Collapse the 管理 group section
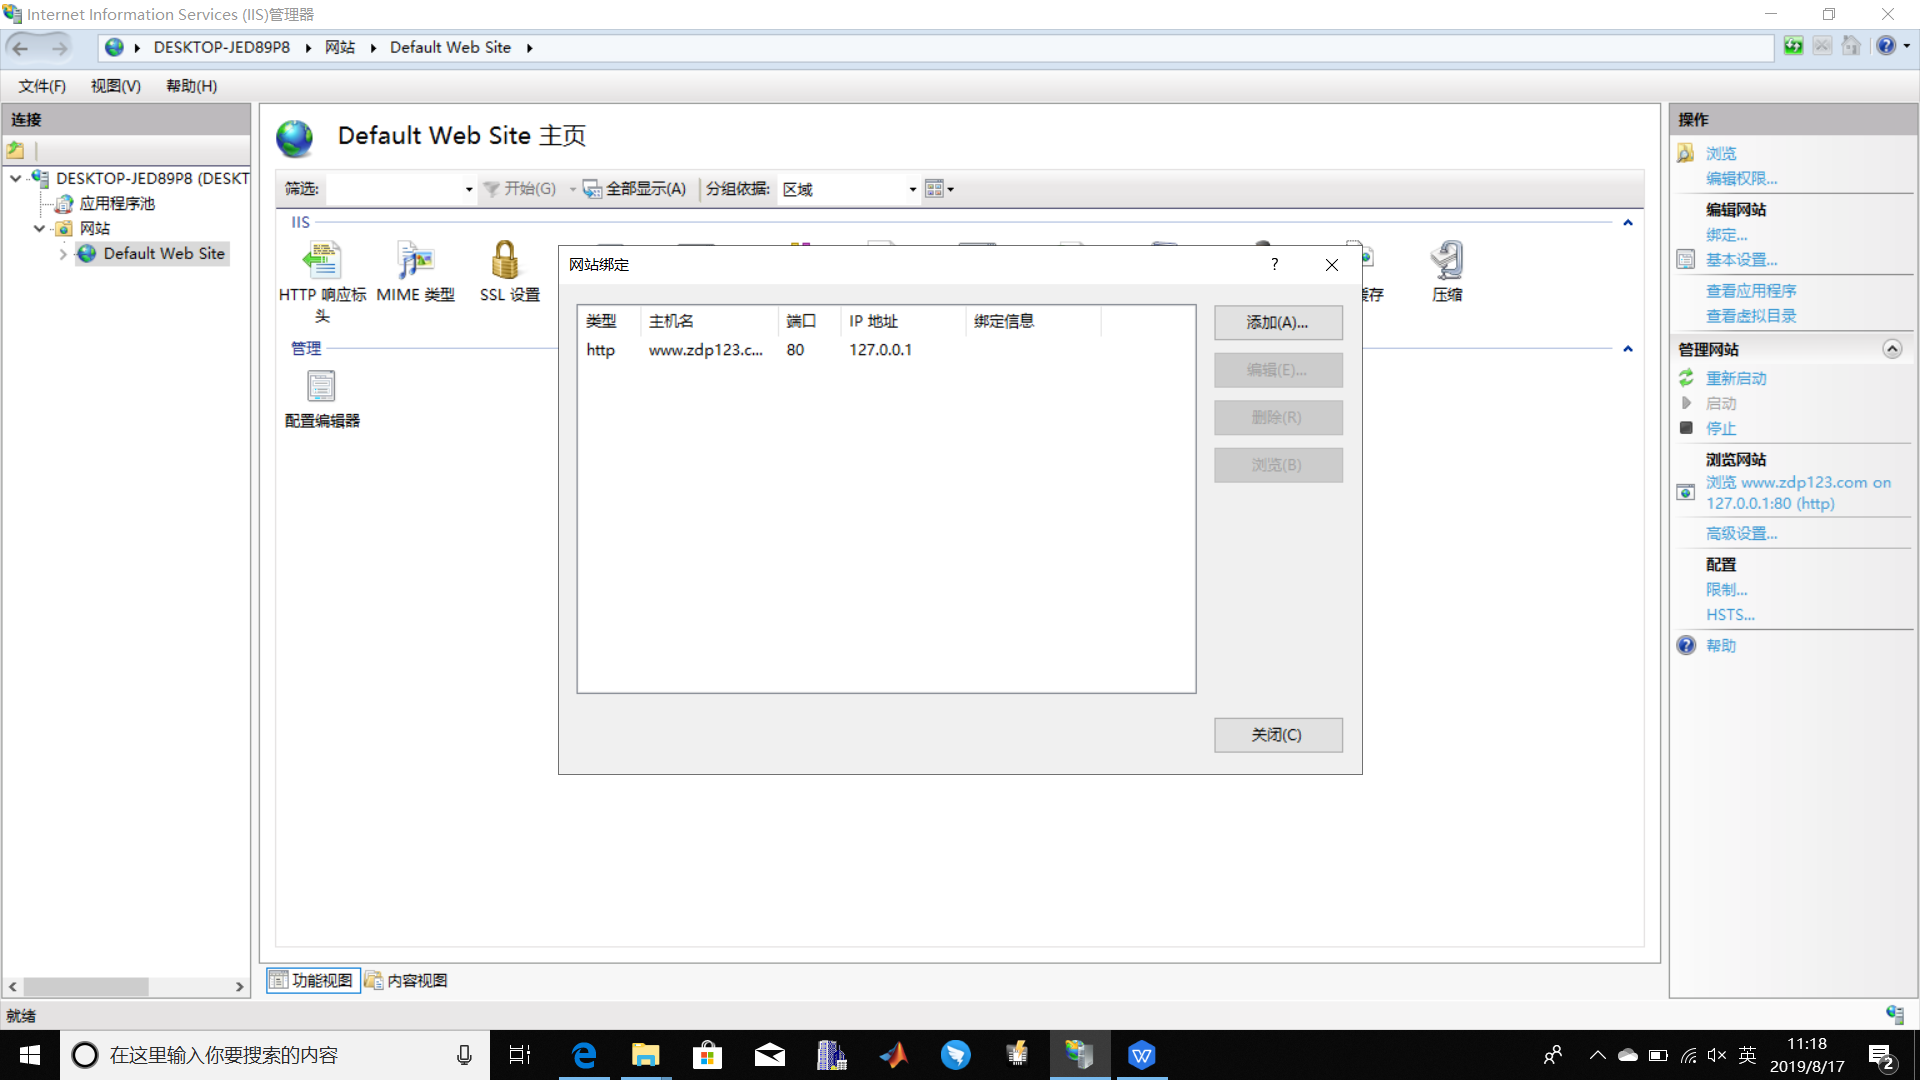The image size is (1920, 1080). coord(1628,349)
